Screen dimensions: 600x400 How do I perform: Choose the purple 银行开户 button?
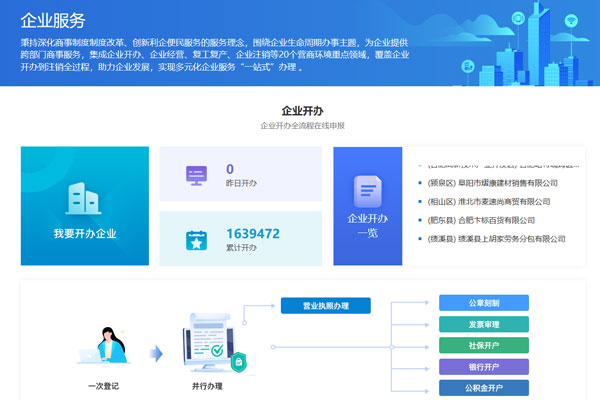(x=483, y=366)
